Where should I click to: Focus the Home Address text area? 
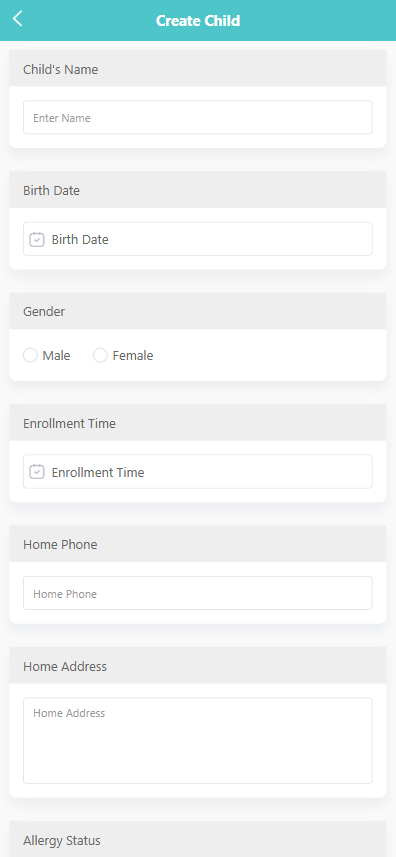(x=198, y=741)
